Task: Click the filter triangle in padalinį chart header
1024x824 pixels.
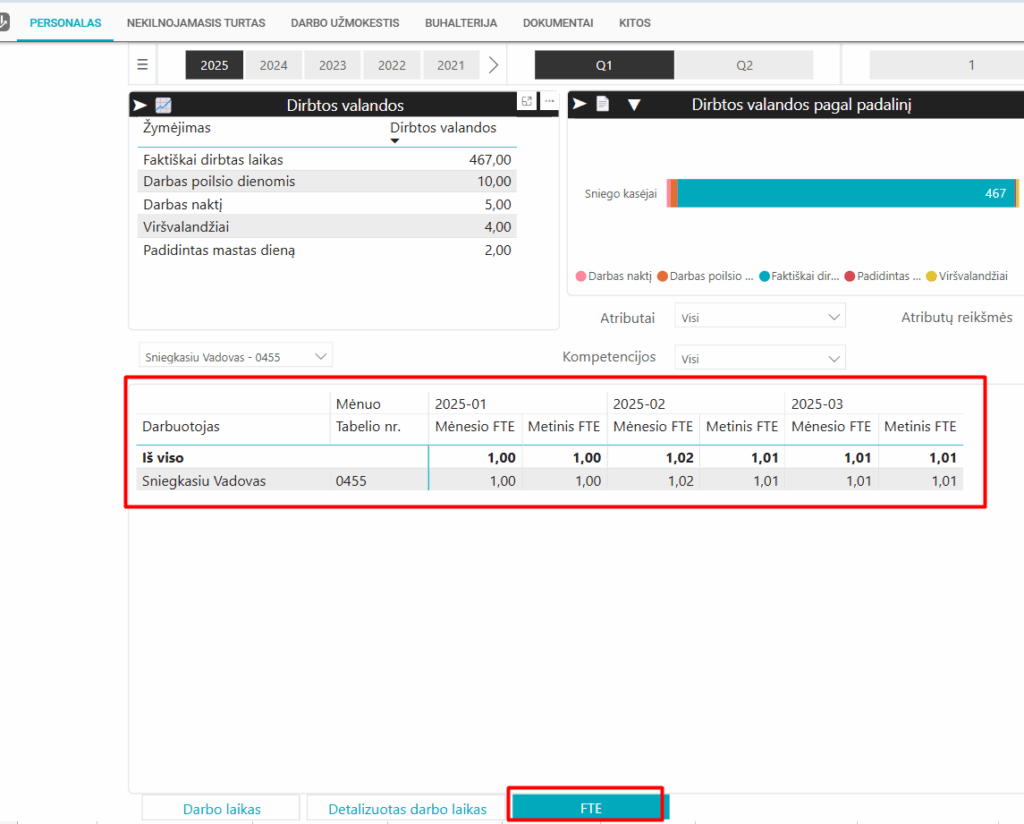Action: pyautogui.click(x=633, y=104)
